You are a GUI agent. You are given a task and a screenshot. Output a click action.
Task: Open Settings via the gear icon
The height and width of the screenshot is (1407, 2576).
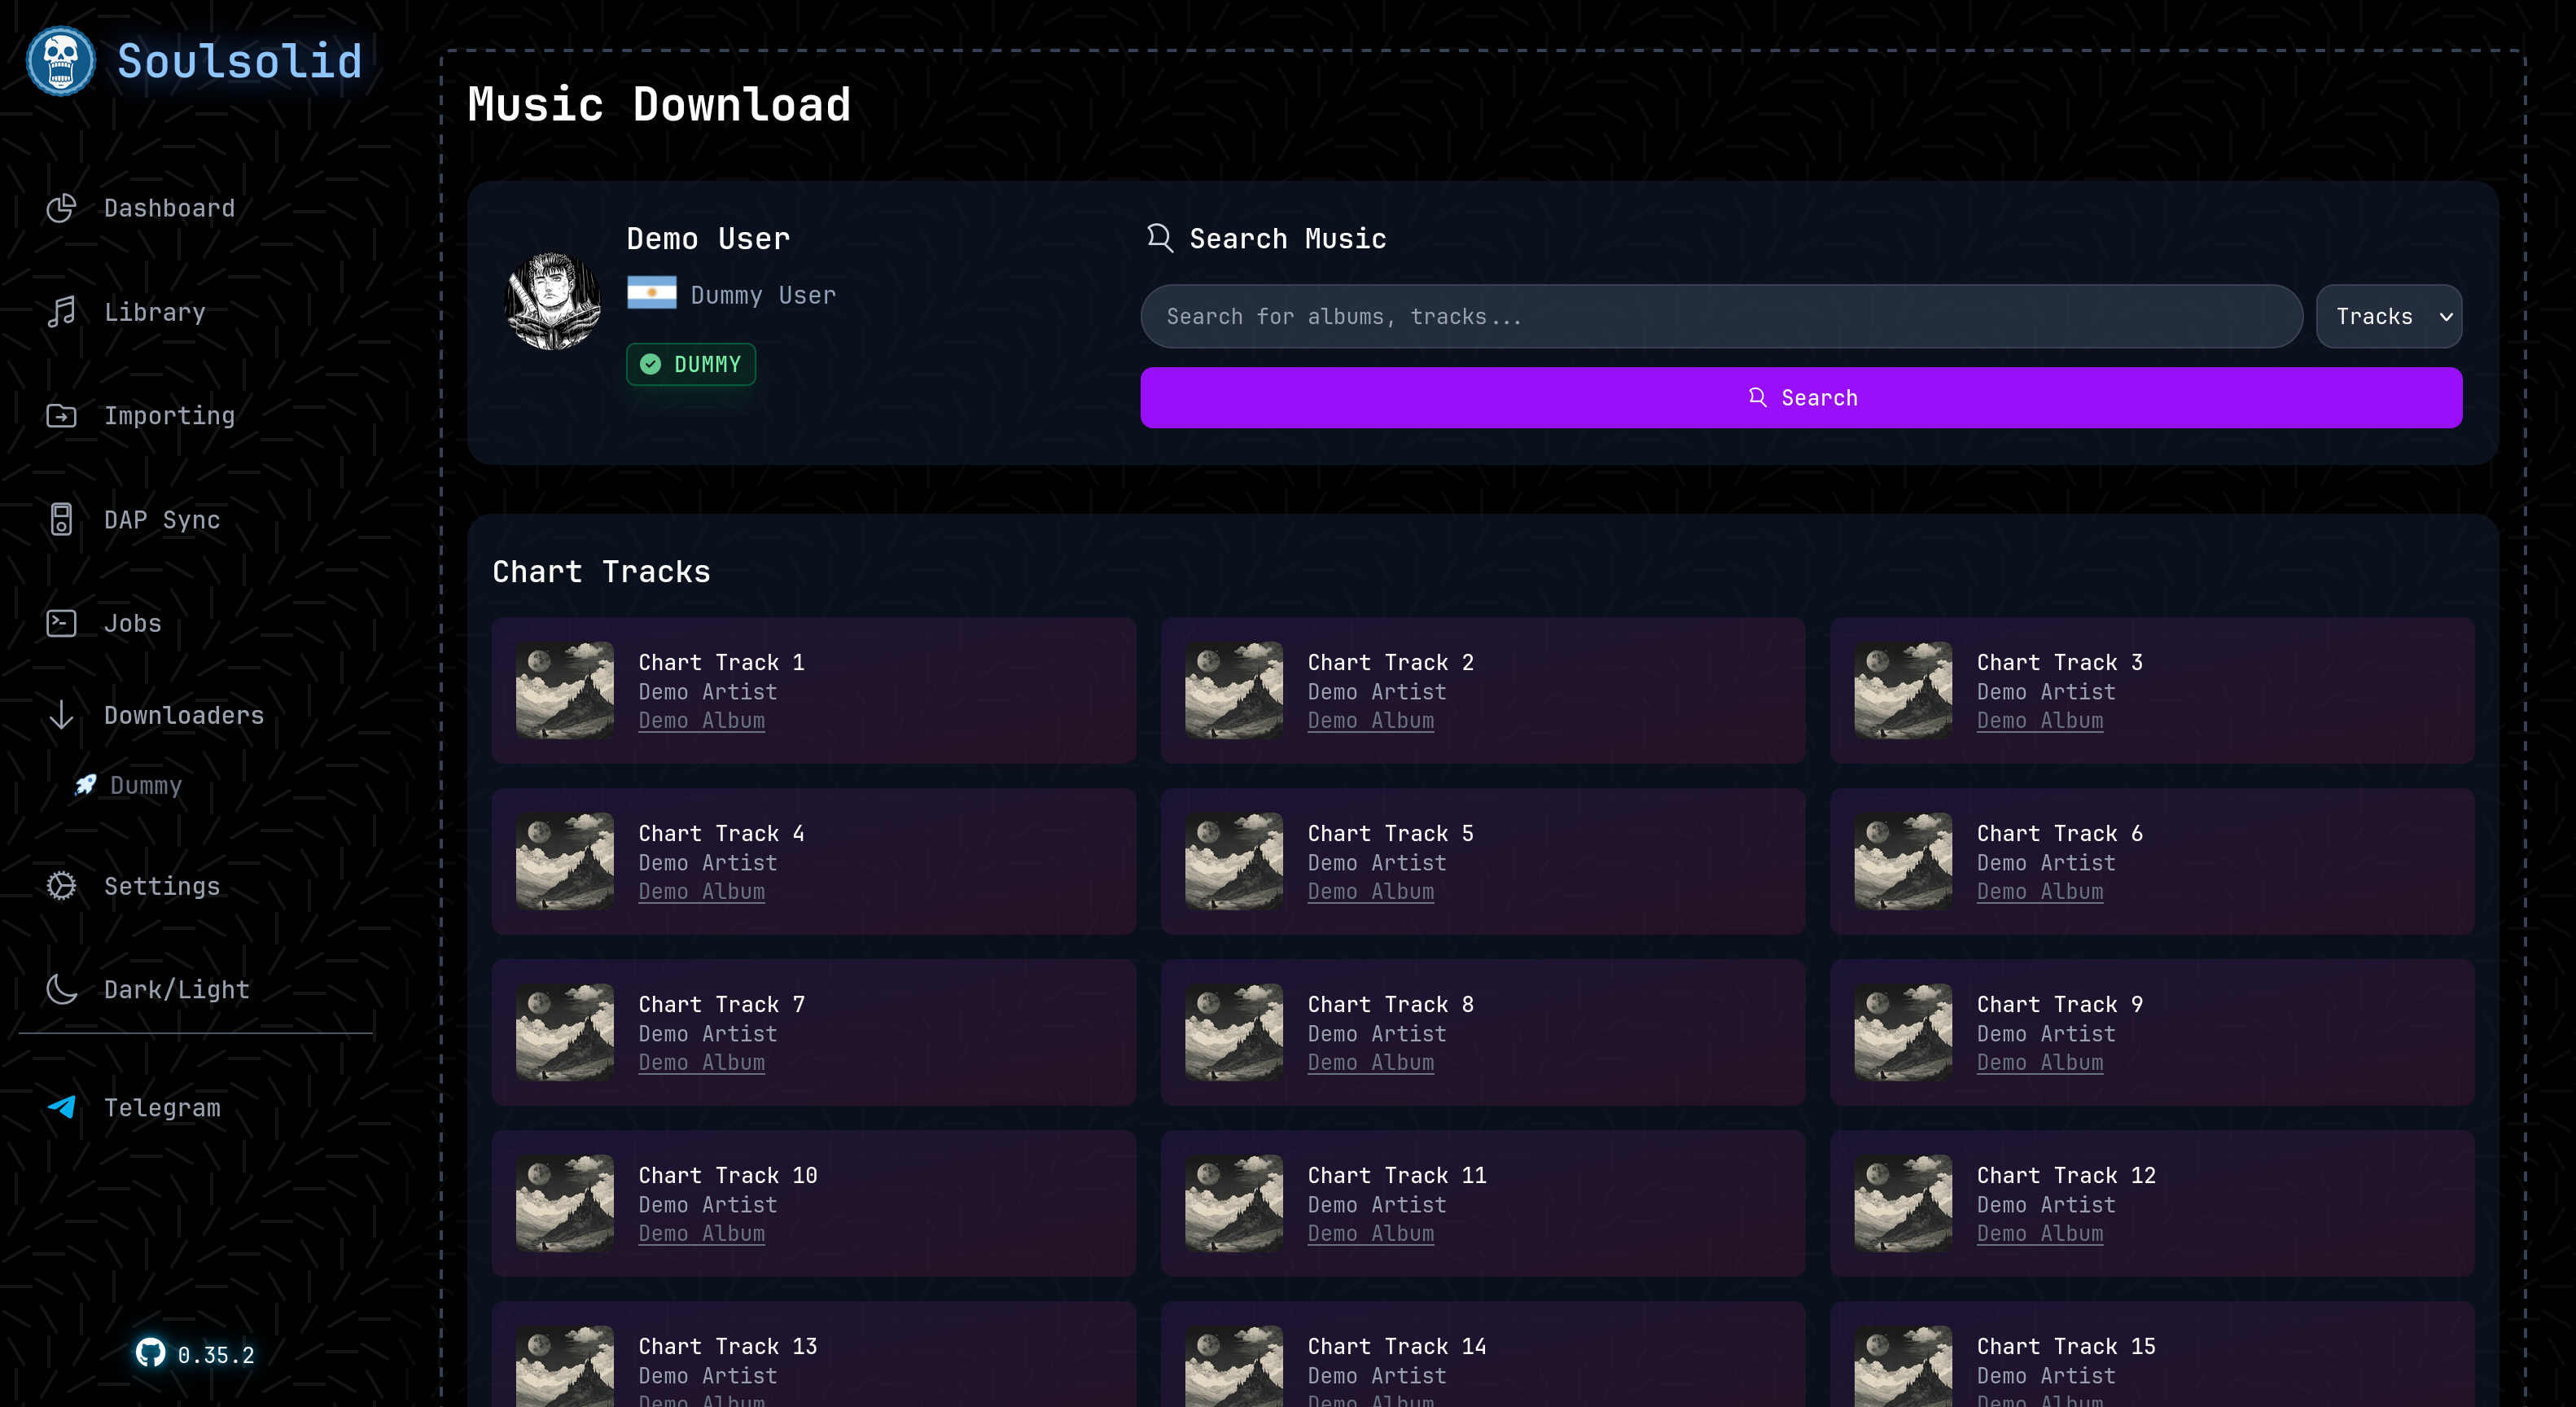61,886
